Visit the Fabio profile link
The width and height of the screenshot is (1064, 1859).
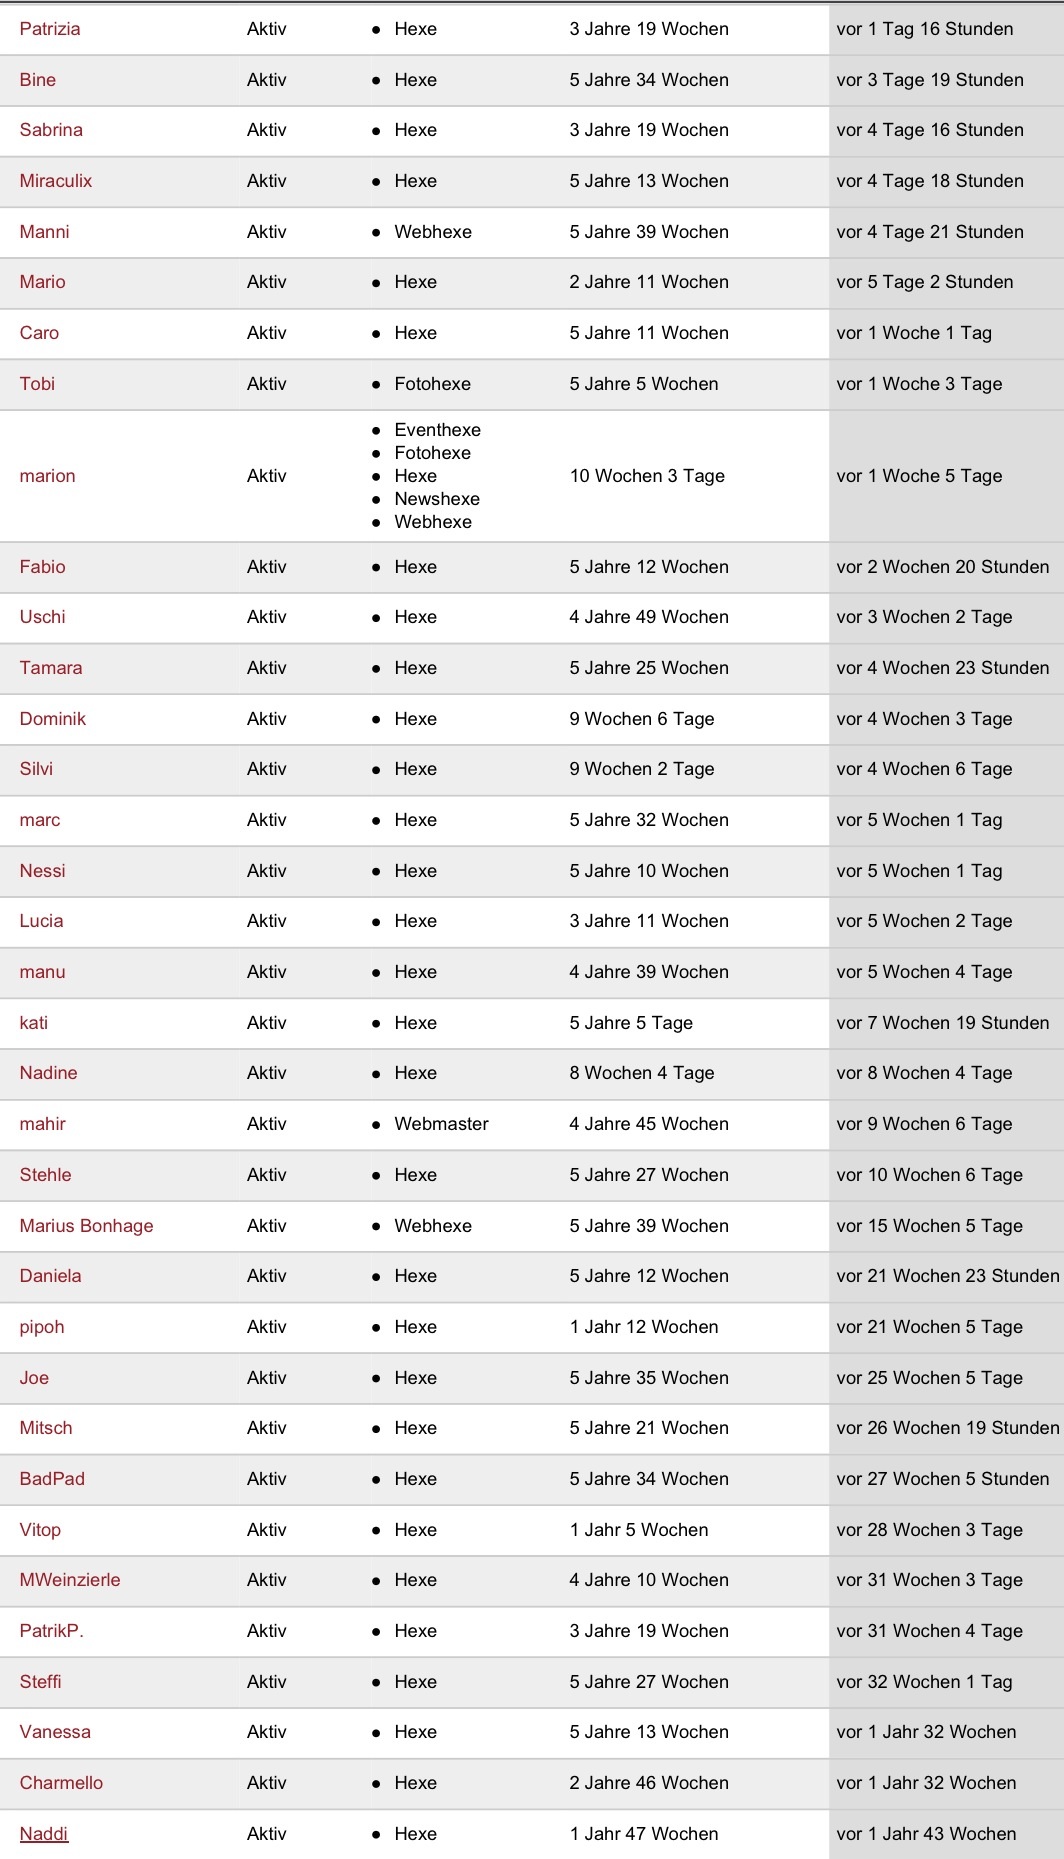pyautogui.click(x=43, y=567)
